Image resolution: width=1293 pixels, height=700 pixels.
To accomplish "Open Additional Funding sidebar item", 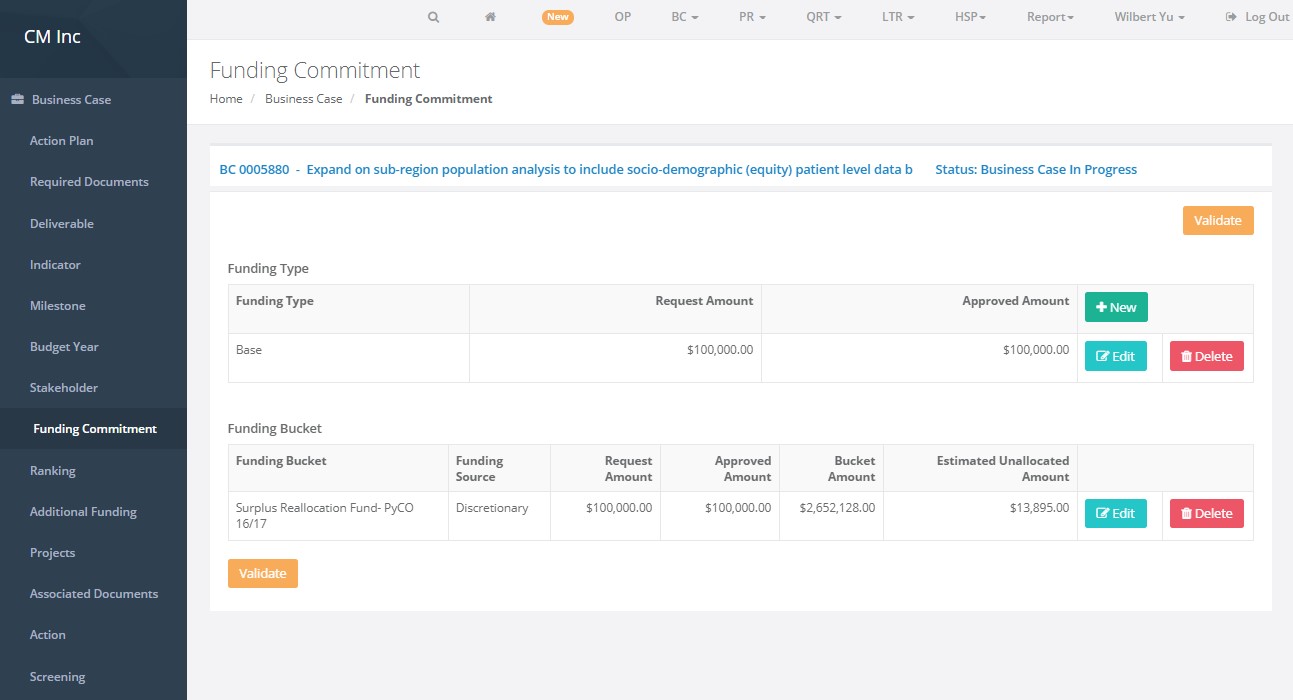I will [83, 512].
